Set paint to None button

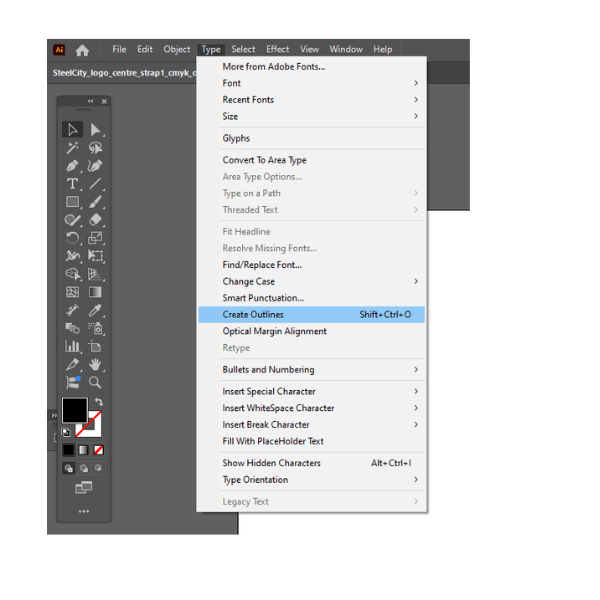(98, 450)
